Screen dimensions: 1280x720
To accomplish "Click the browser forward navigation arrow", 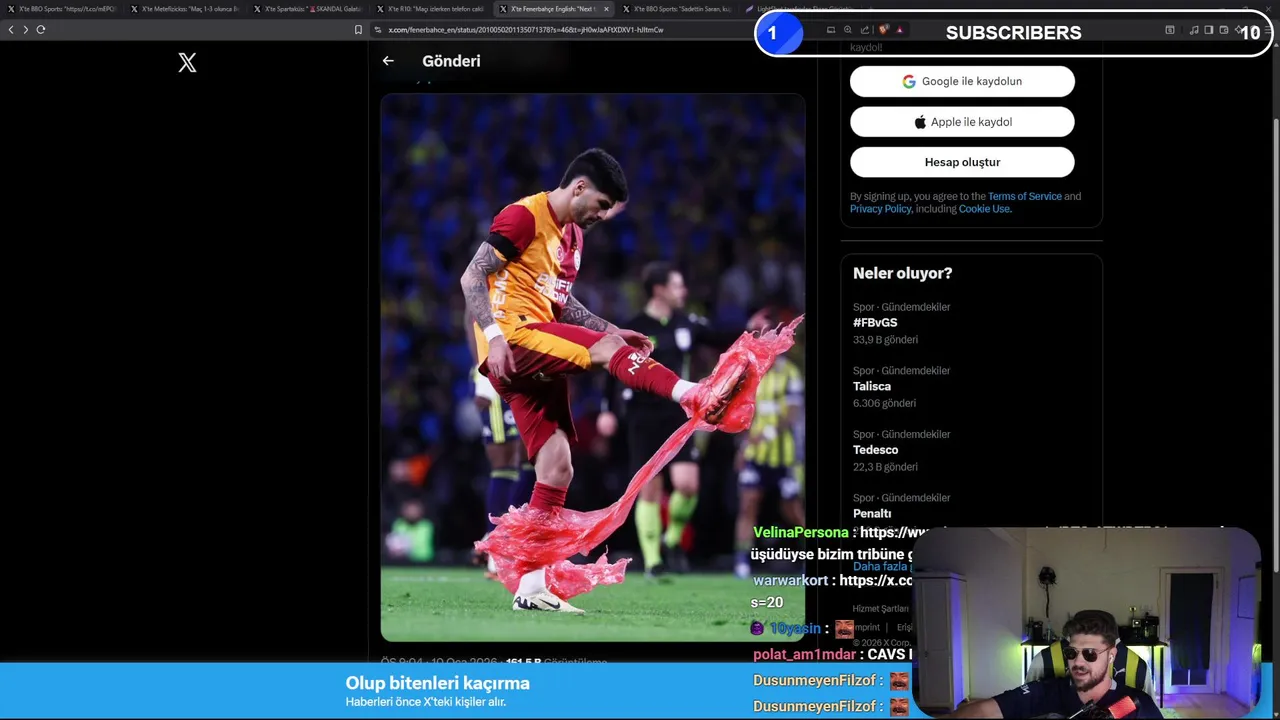I will pos(25,29).
